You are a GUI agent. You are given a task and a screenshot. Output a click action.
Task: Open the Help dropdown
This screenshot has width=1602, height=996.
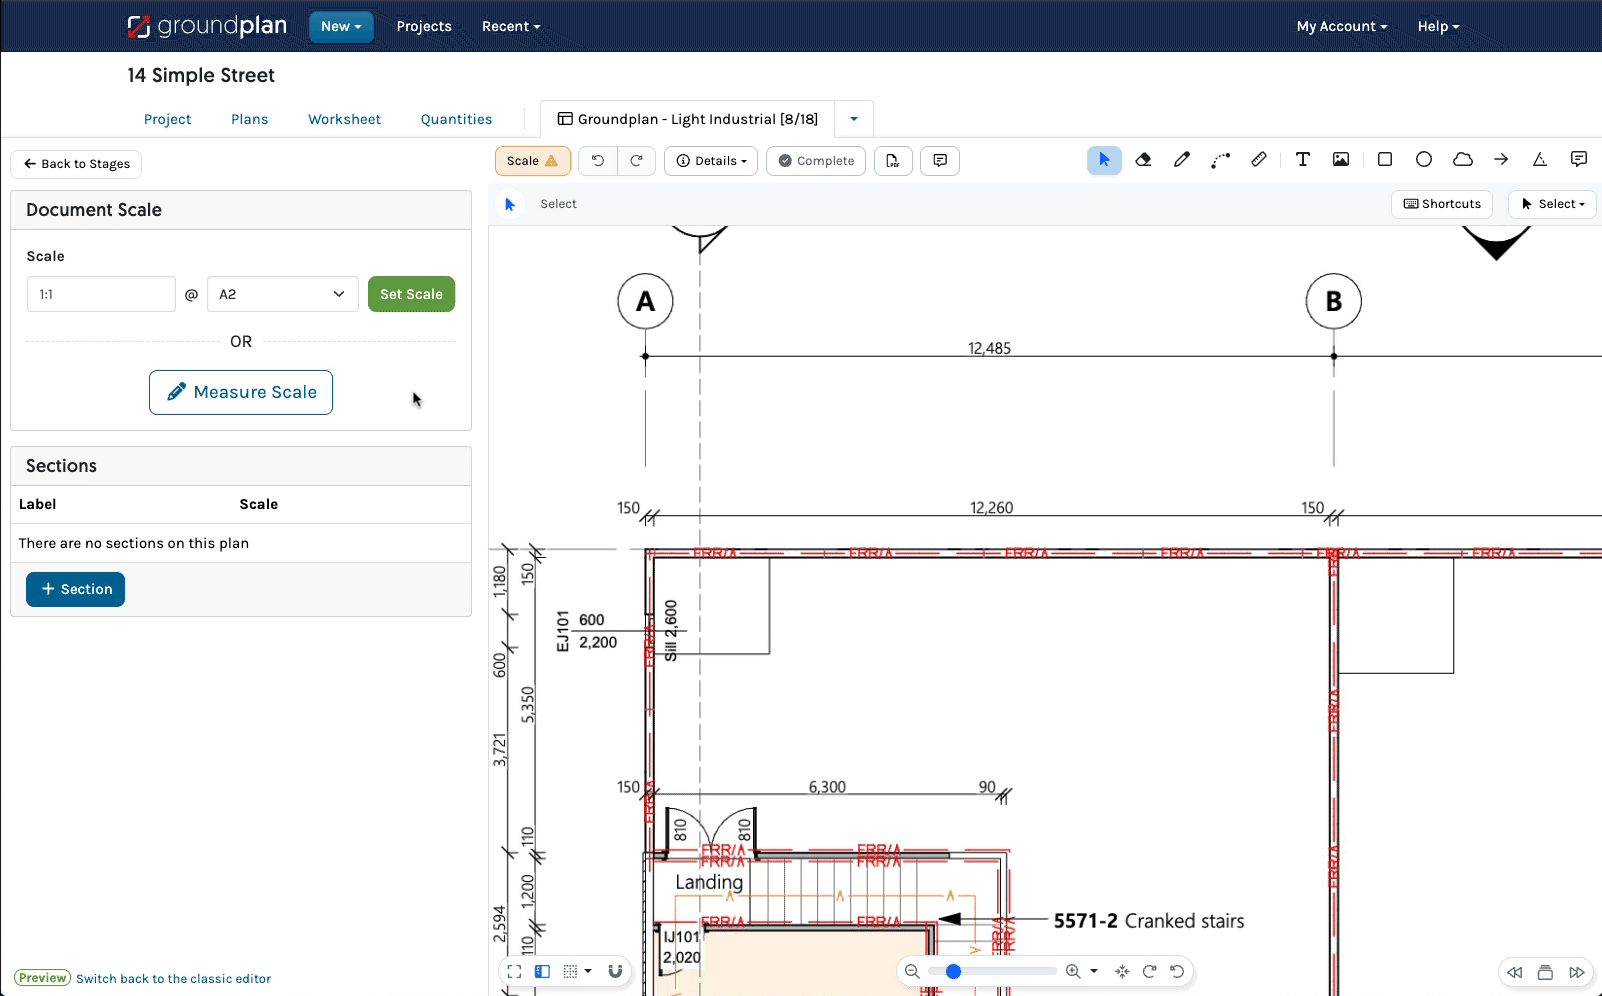point(1438,27)
